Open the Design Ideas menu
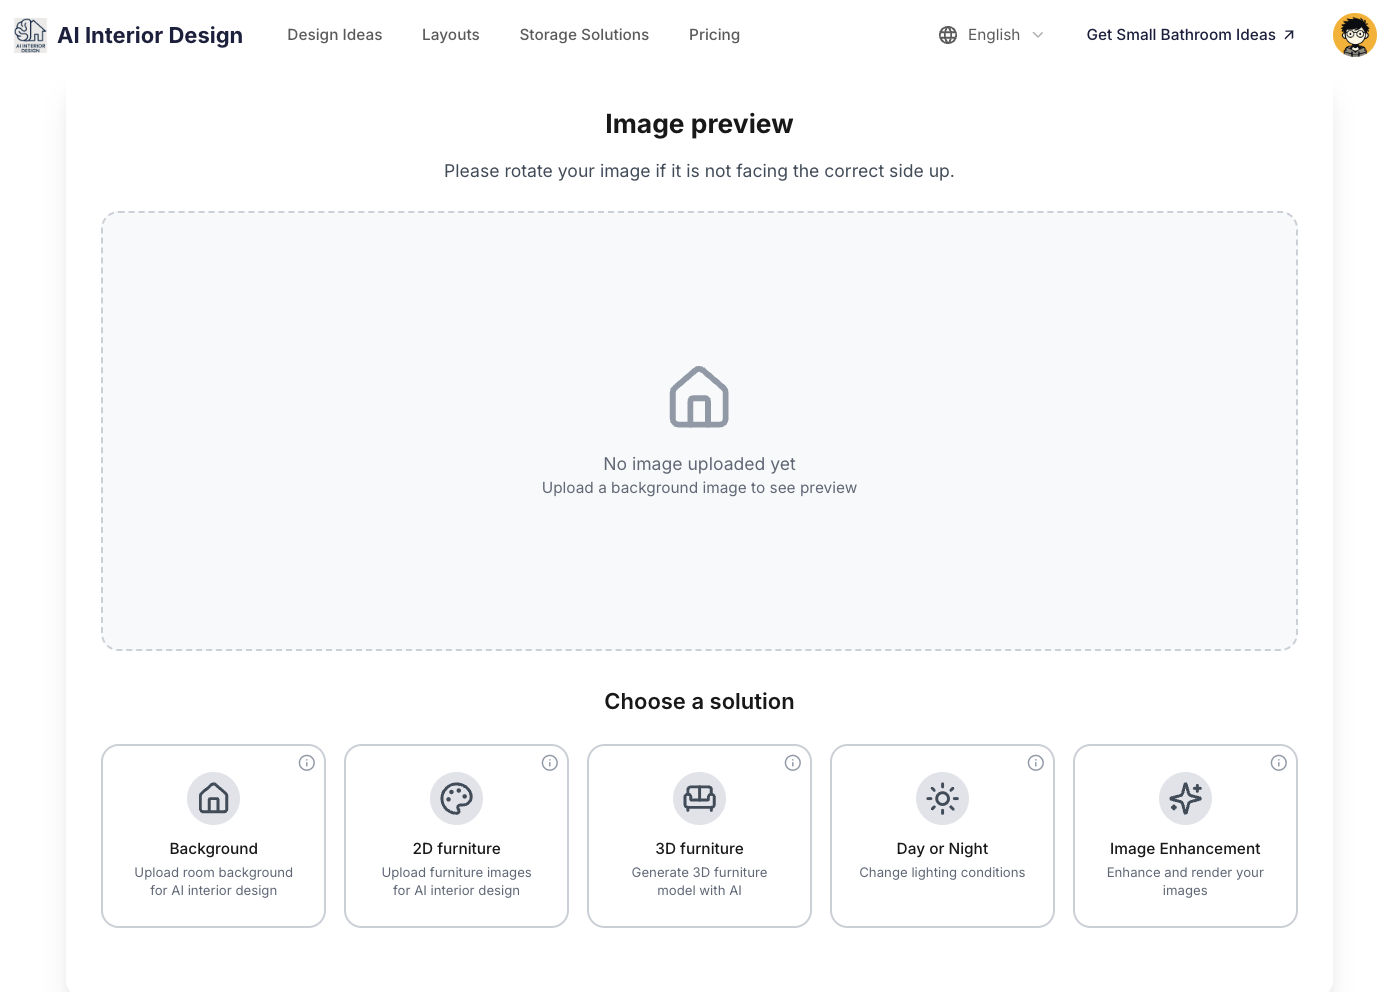This screenshot has width=1388, height=992. pos(335,35)
